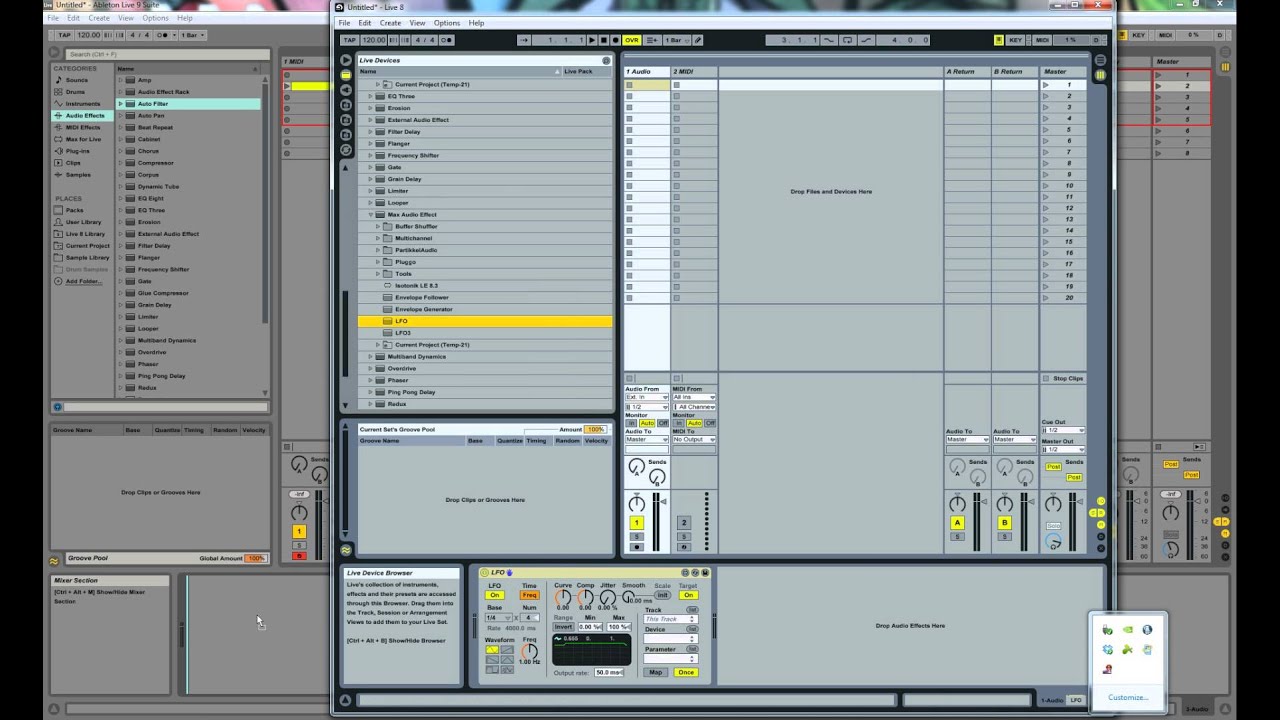Switch LFO Time mode to Freq
1280x720 pixels.
point(530,595)
